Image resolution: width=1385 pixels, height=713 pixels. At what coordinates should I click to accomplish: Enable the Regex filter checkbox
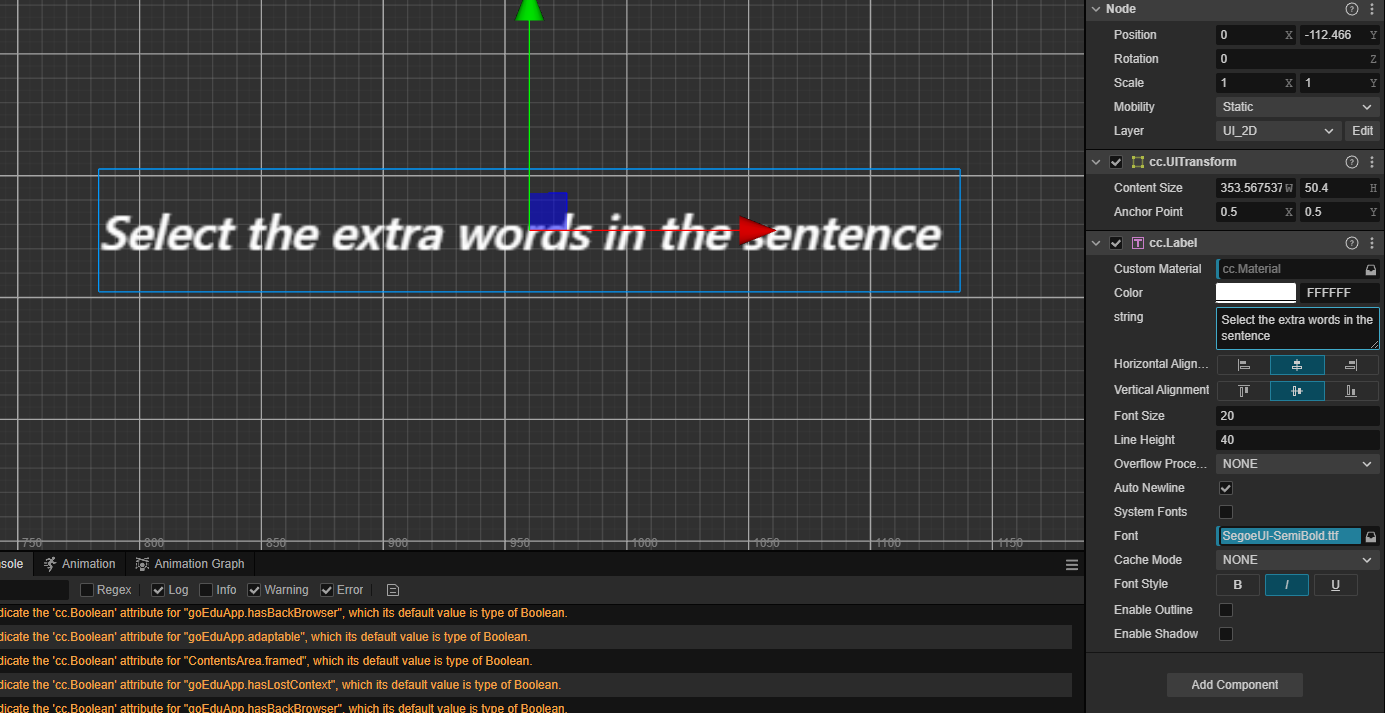pyautogui.click(x=87, y=590)
